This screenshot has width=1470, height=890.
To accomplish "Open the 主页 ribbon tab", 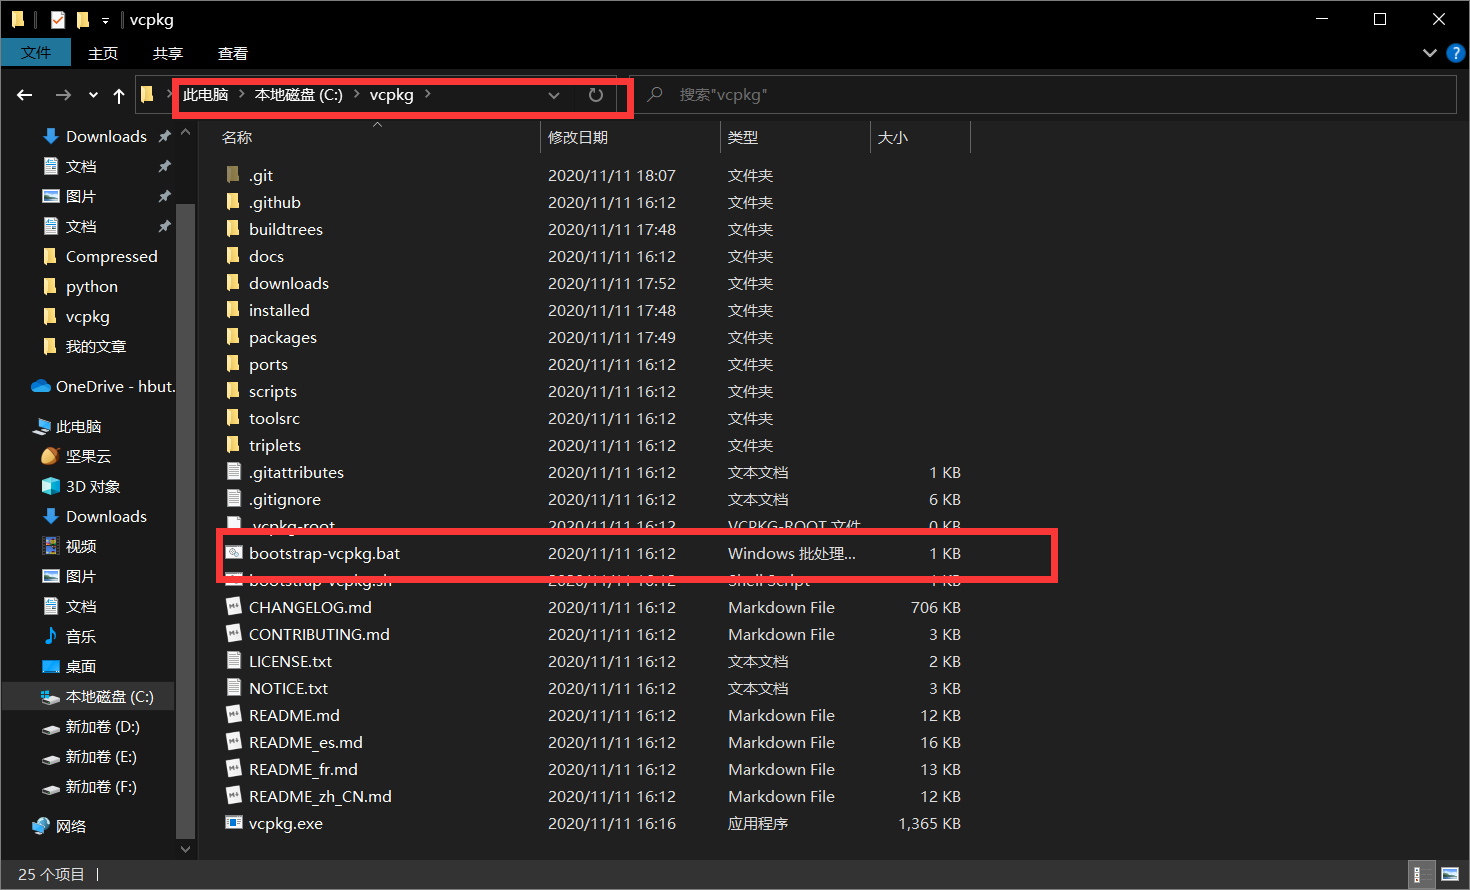I will point(103,53).
